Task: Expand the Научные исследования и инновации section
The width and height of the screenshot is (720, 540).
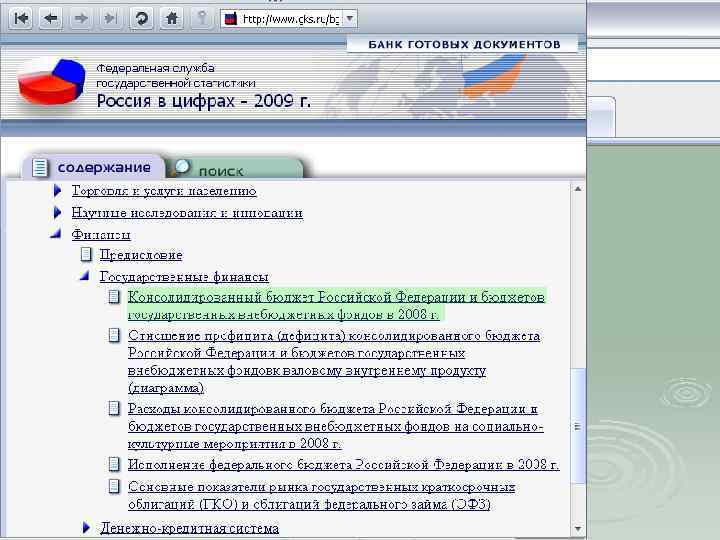Action: [57, 212]
